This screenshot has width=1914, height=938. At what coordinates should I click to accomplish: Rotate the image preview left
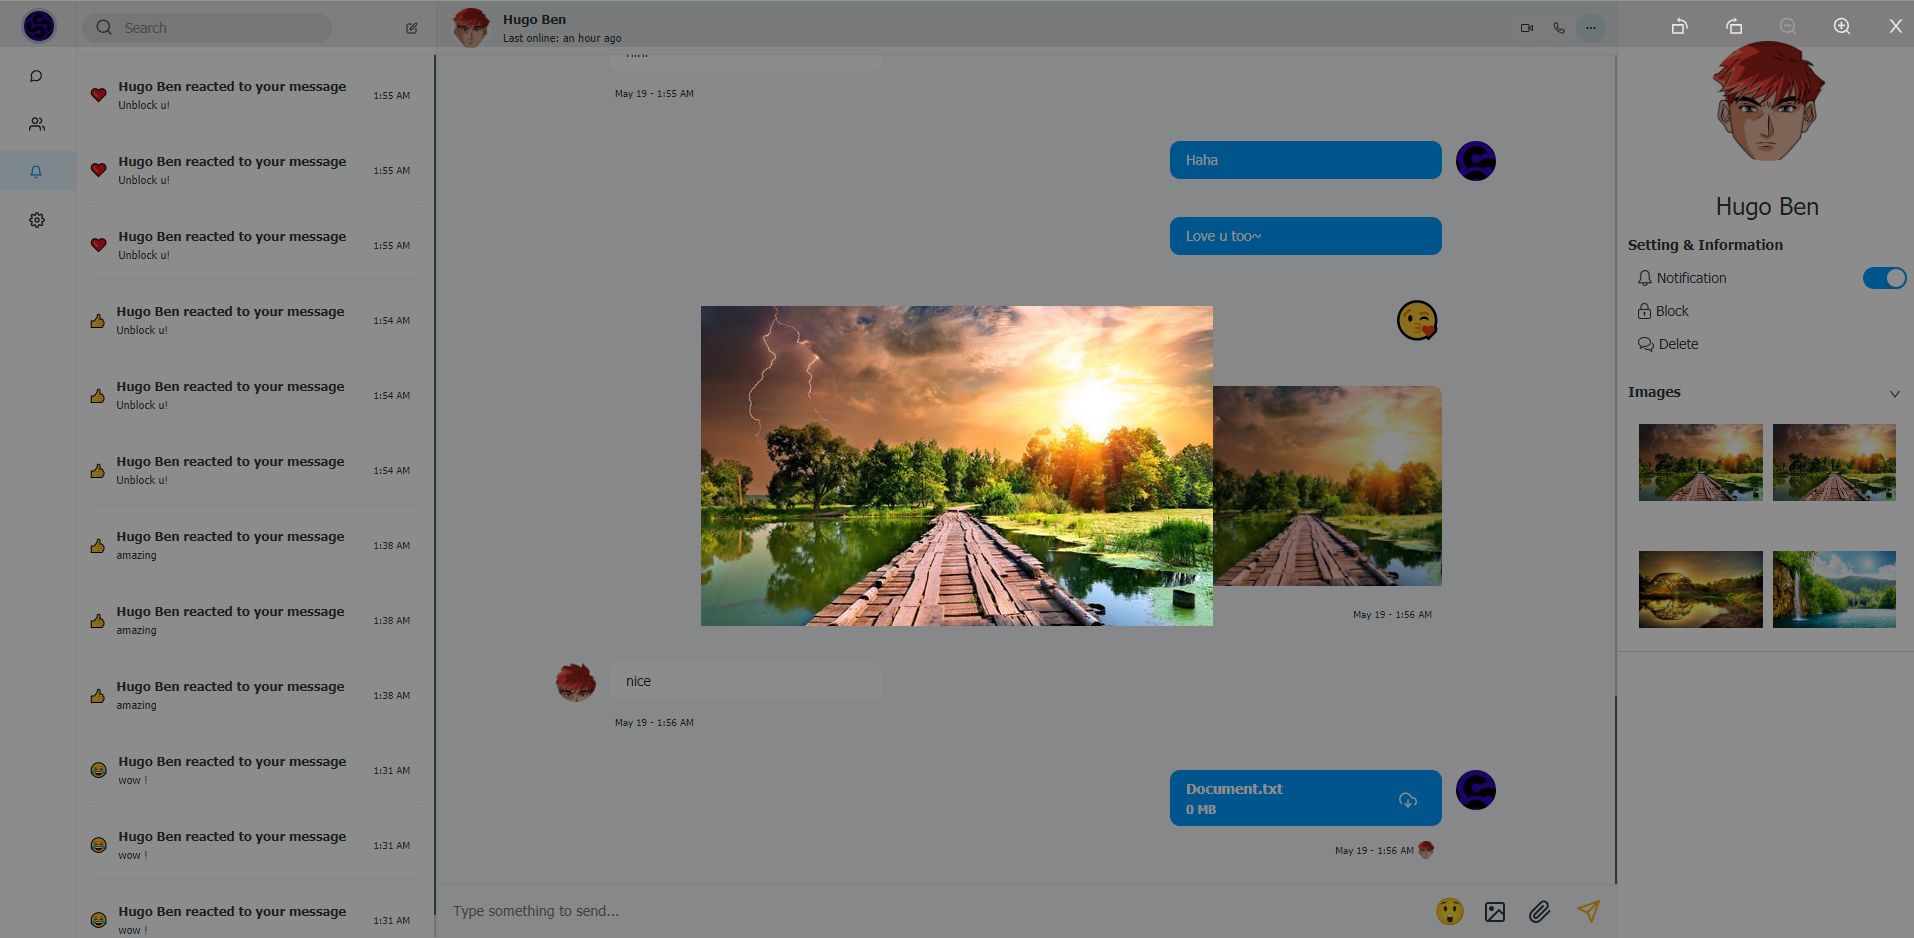point(1679,27)
